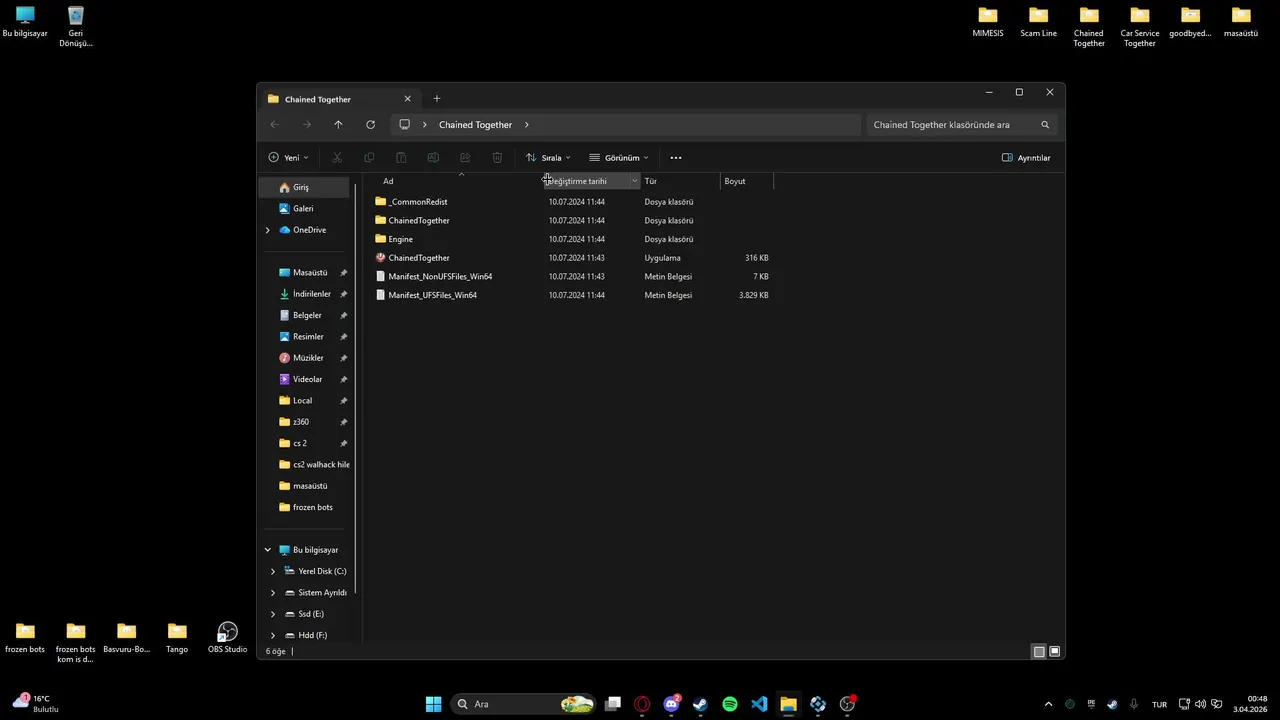Open the three-dots more options menu
1280x720 pixels.
(x=676, y=158)
